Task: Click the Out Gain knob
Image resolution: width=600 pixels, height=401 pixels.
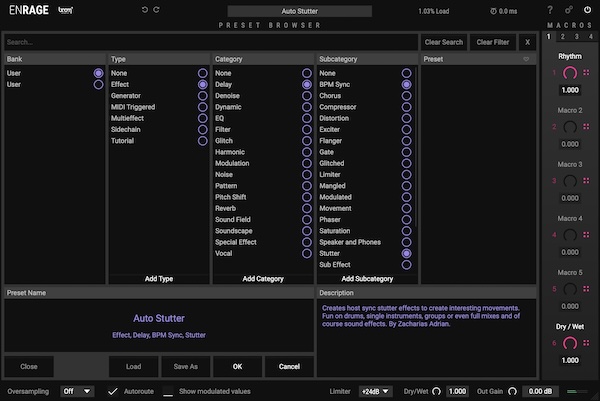Action: (512, 391)
